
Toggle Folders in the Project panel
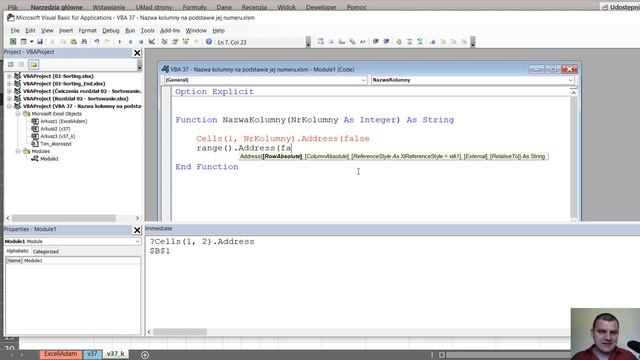[x=33, y=64]
